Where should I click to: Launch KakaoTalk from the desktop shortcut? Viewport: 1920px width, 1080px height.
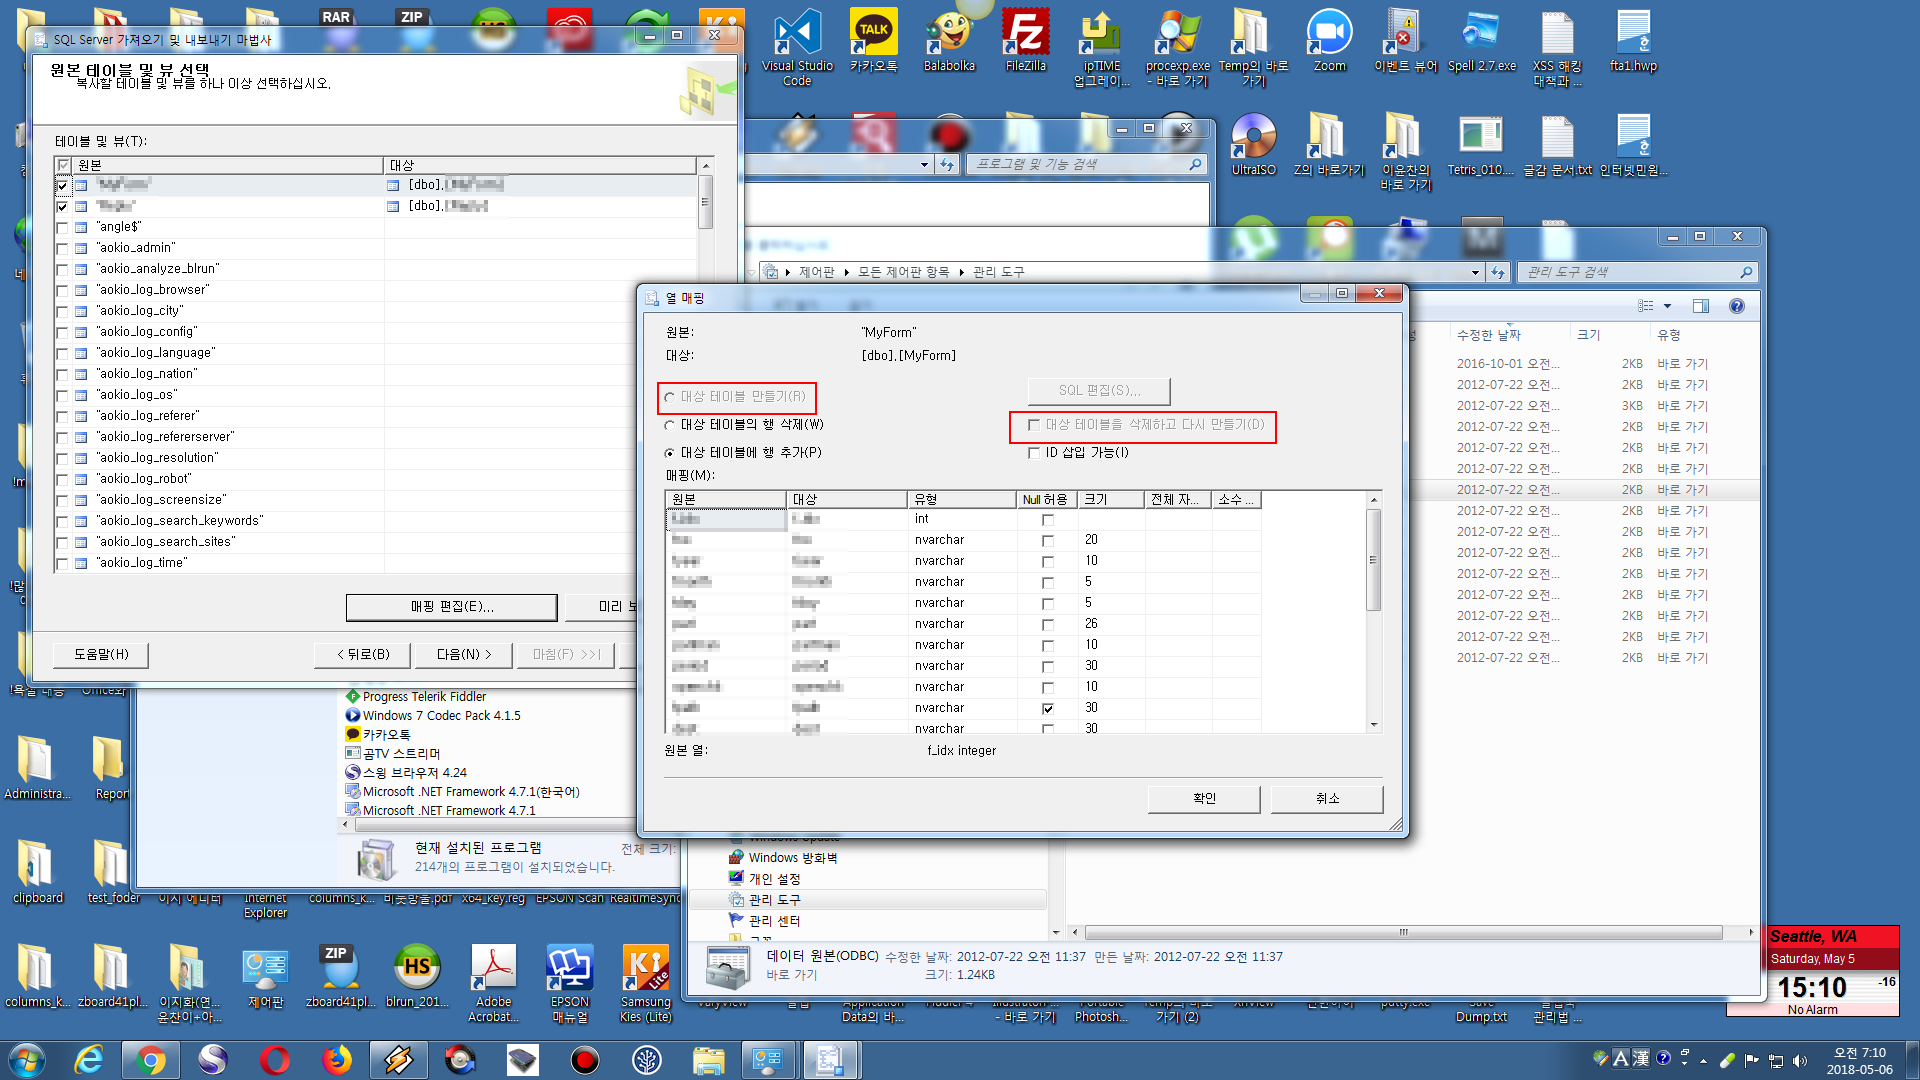873,41
